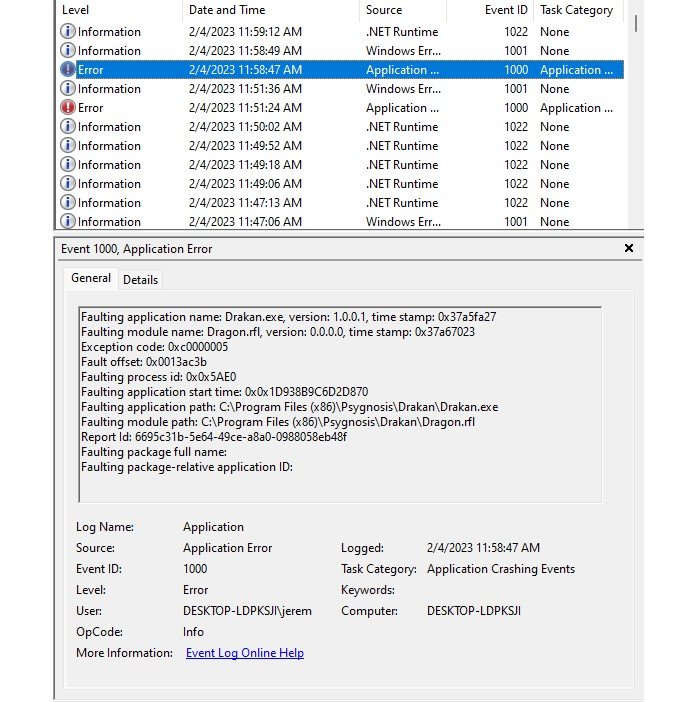Click inside the faulting application description text box
696x702 pixels.
coord(340,400)
